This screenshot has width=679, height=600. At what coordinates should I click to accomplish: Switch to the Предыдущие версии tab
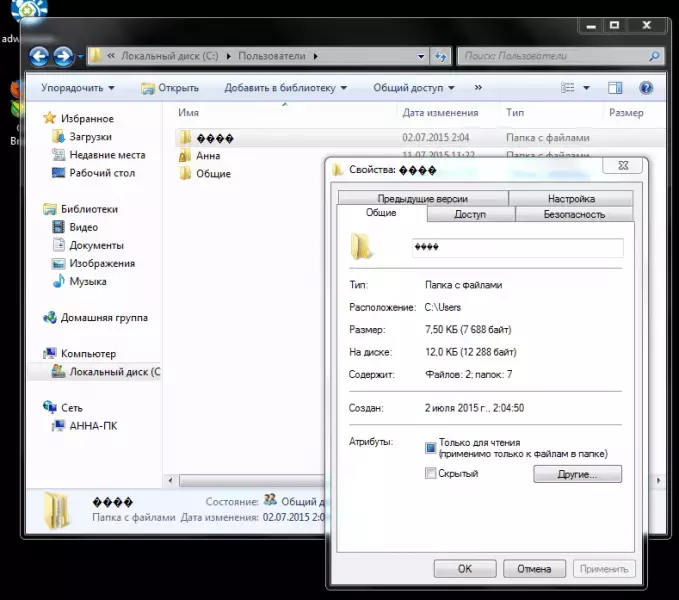tap(423, 199)
